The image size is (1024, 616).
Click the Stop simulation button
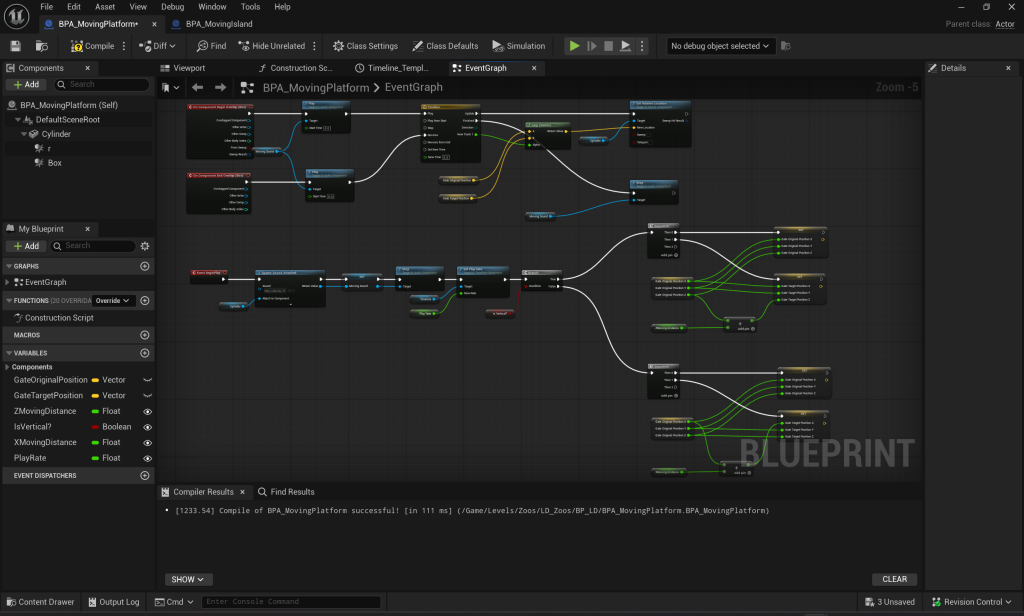coord(608,46)
